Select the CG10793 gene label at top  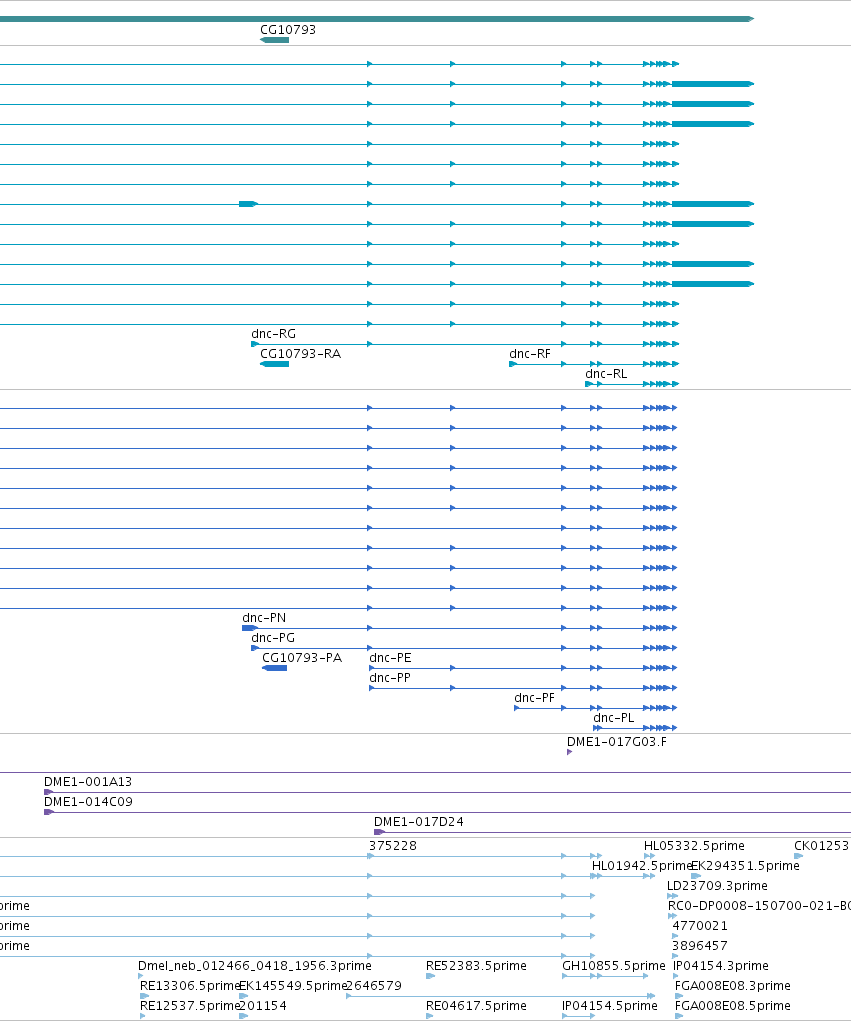(288, 30)
